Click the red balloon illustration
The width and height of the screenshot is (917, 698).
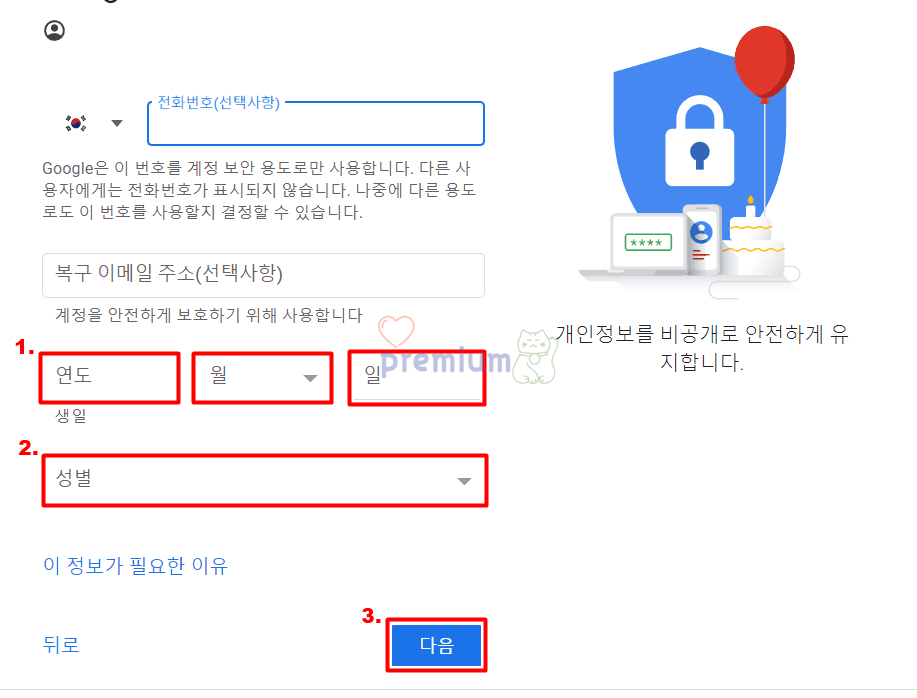(764, 62)
